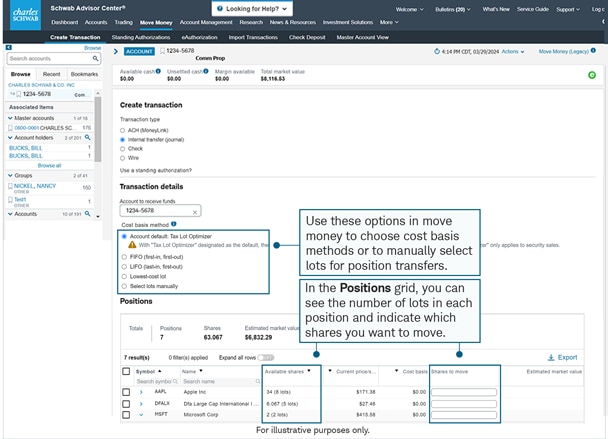608x439 pixels.
Task: Switch to Check Deposit tab
Action: [x=307, y=37]
